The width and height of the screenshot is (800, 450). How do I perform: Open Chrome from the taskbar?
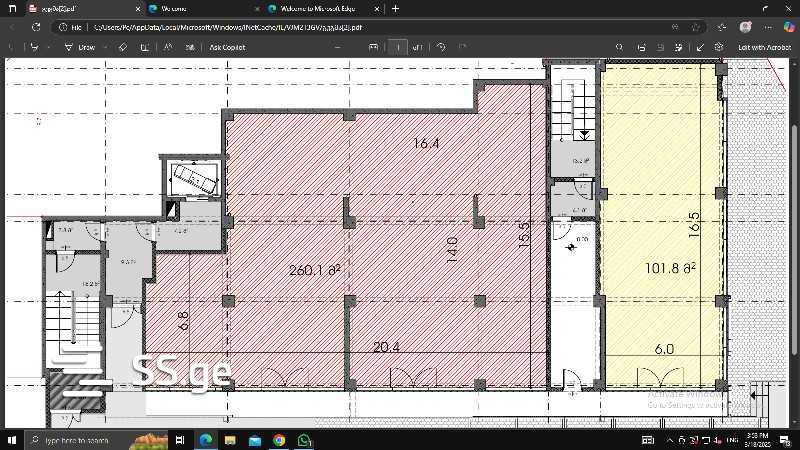coord(279,440)
